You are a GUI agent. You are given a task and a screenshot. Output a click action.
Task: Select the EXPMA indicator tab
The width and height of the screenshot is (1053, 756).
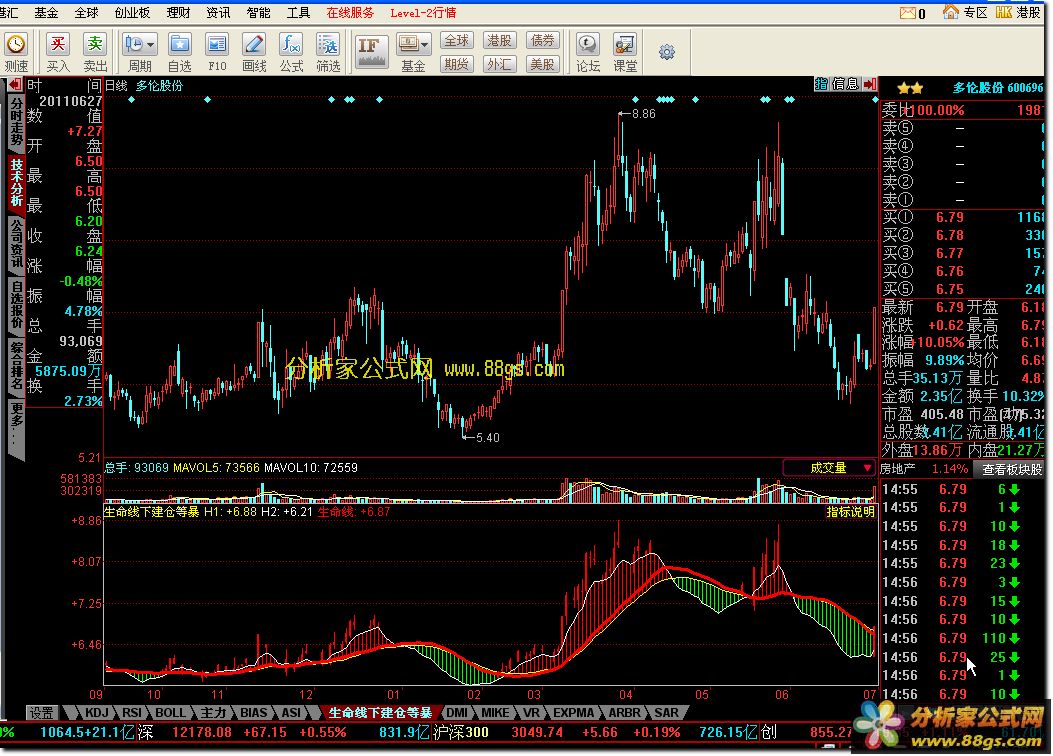[574, 712]
